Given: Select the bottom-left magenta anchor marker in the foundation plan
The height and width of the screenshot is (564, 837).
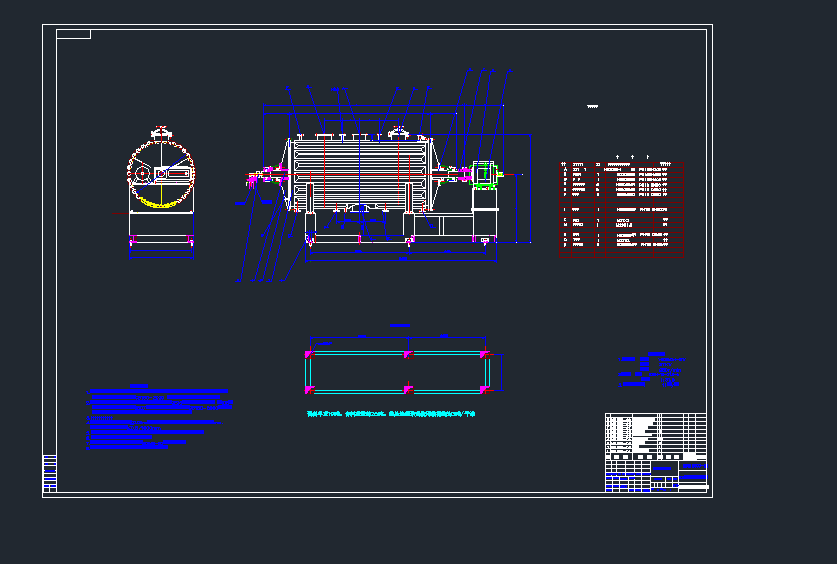Looking at the screenshot, I should pyautogui.click(x=309, y=389).
